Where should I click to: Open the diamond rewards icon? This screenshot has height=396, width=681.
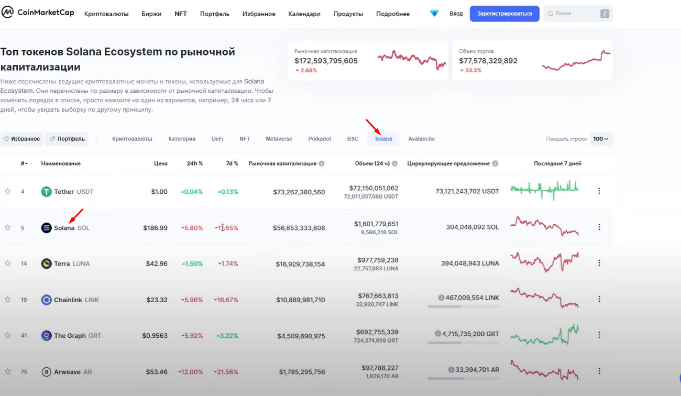(434, 13)
